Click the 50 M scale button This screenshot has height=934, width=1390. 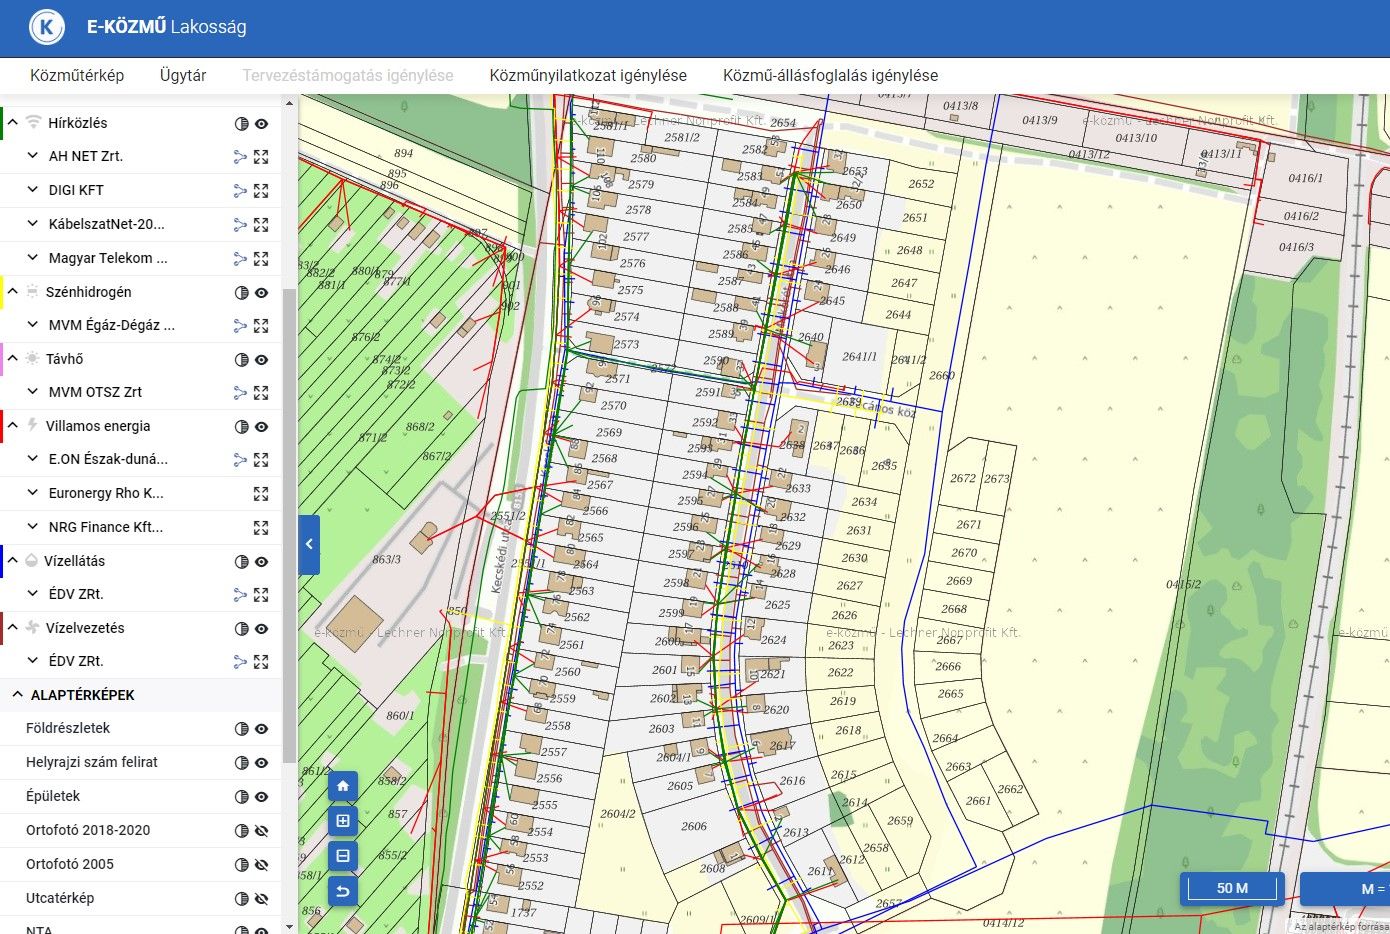tap(1232, 888)
